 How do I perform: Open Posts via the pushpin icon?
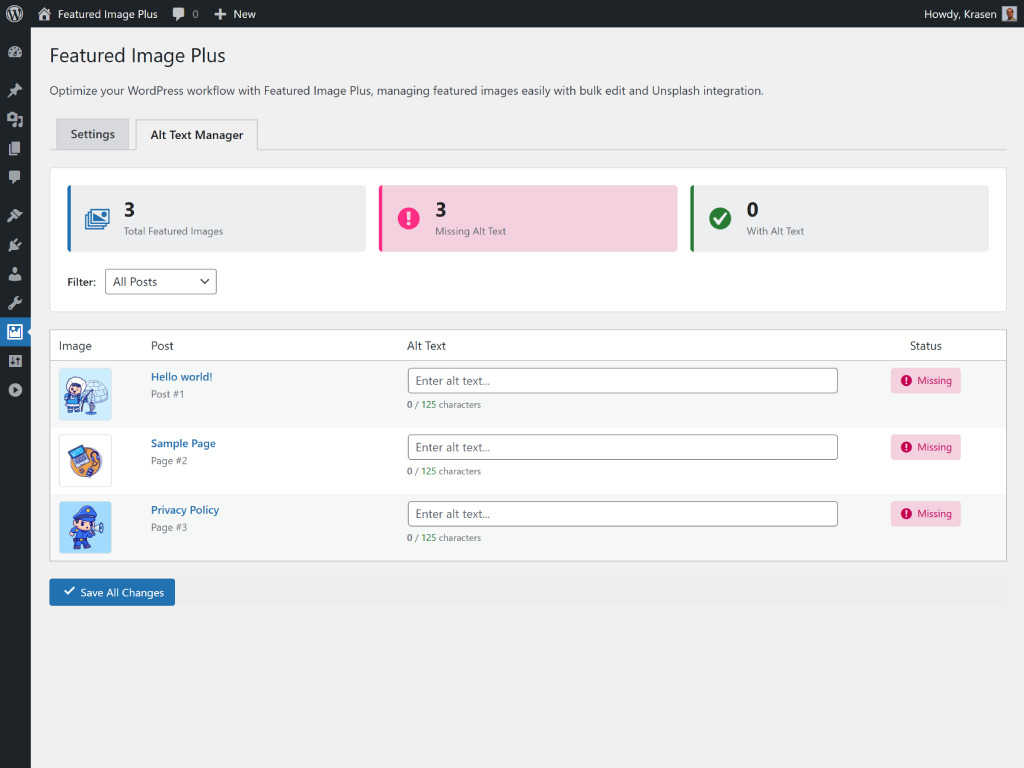coord(15,91)
